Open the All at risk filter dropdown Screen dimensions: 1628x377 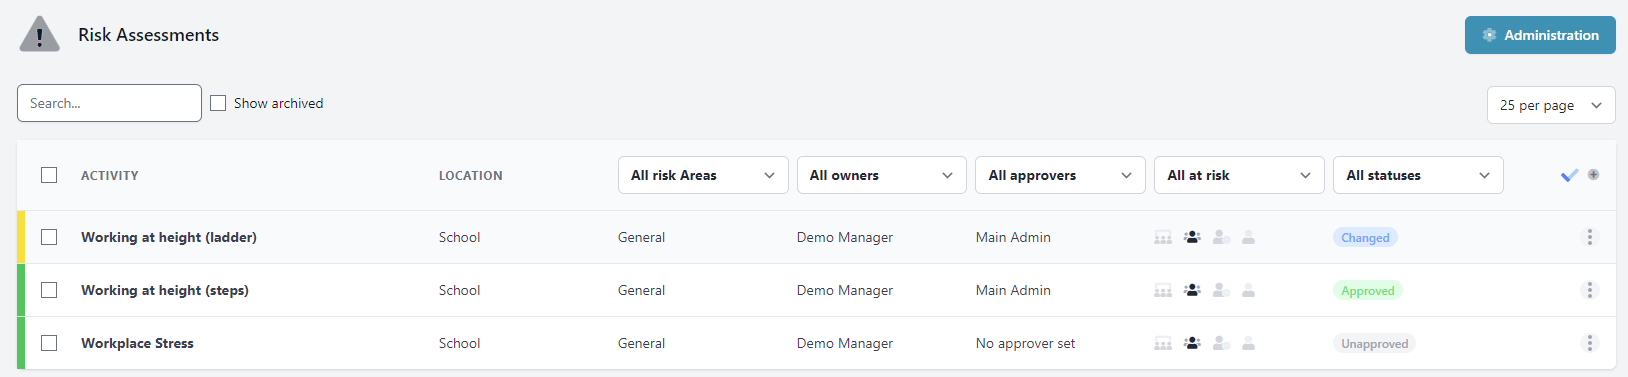[1239, 175]
